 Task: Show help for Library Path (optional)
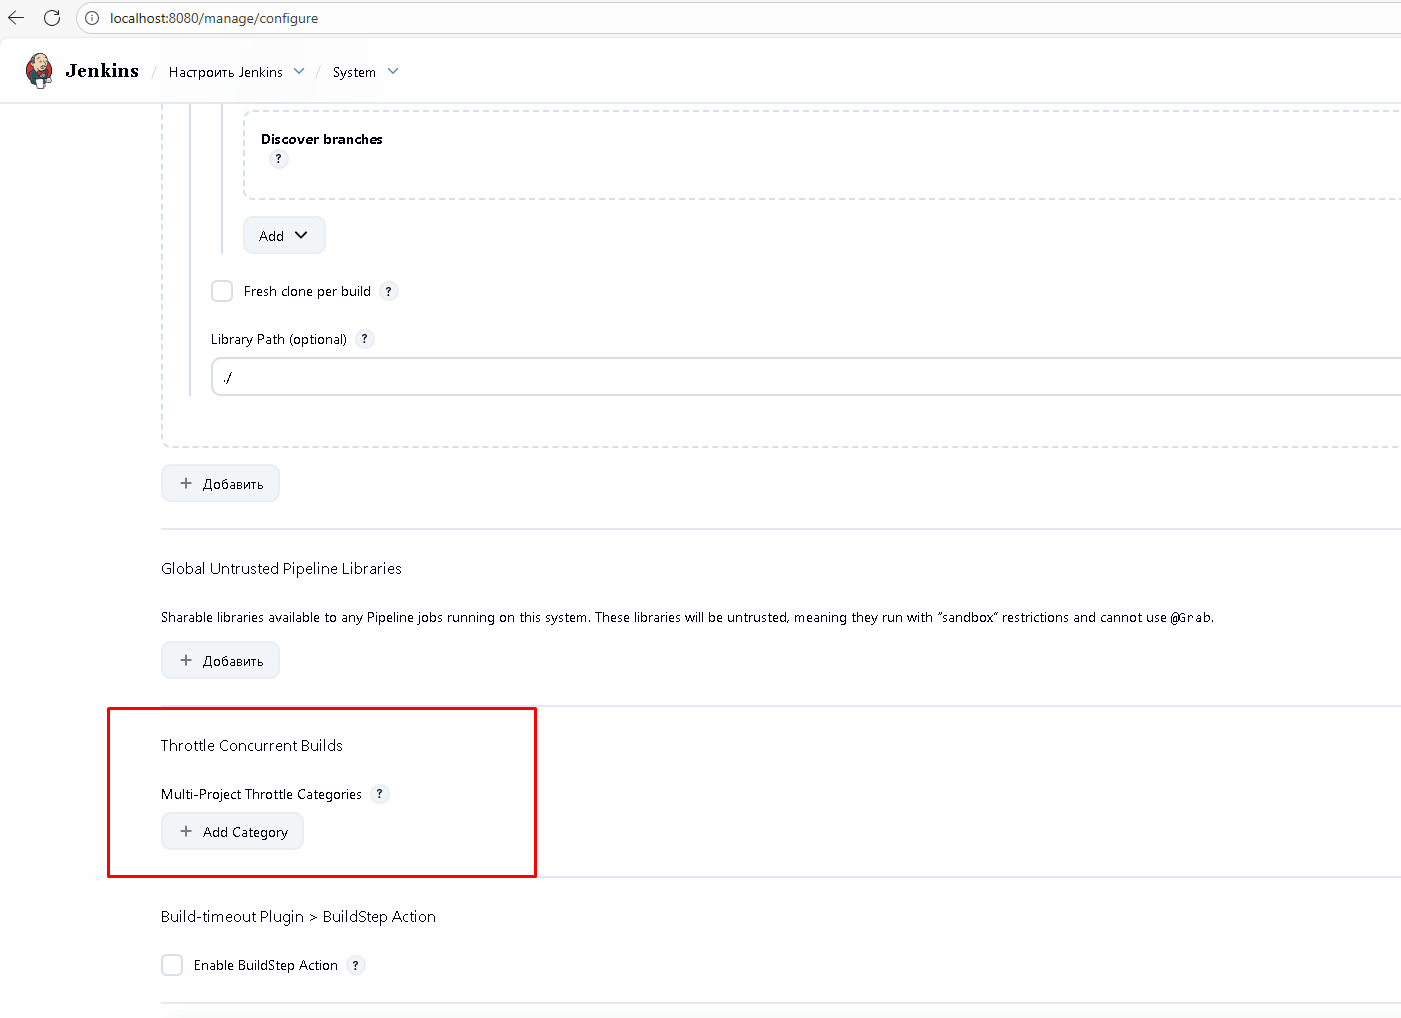click(x=365, y=339)
